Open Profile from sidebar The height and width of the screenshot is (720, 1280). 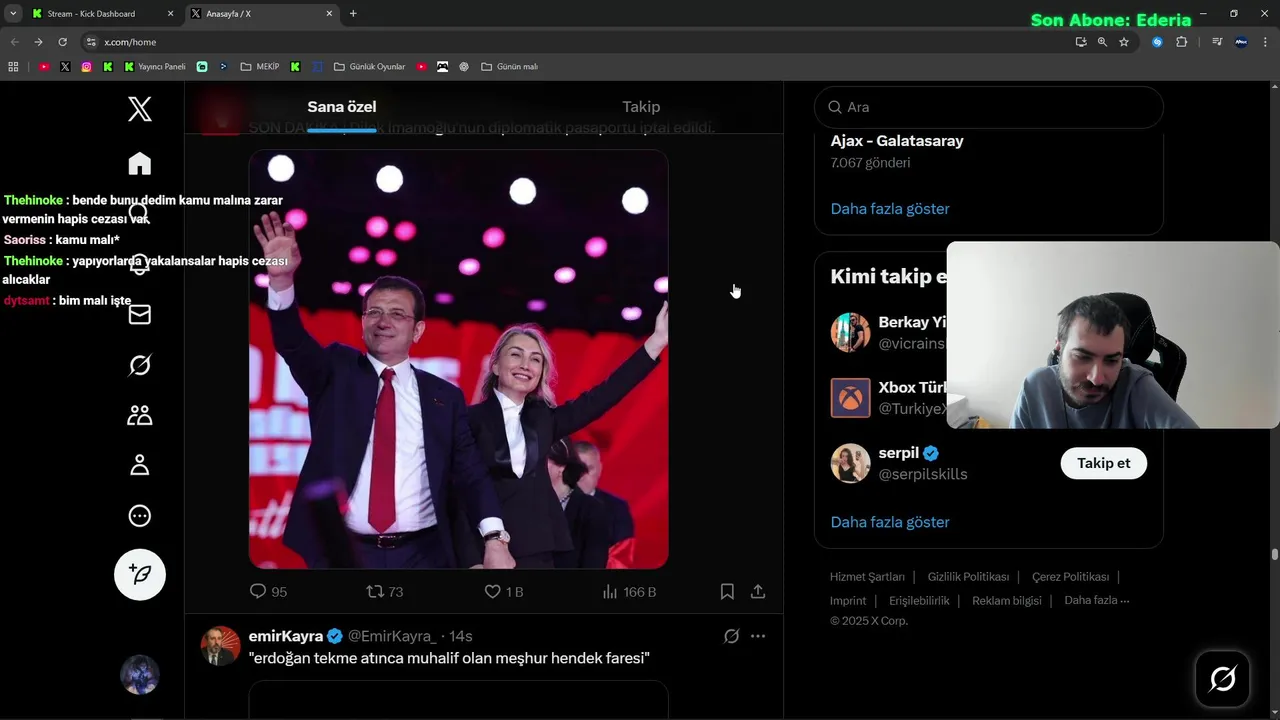point(140,465)
